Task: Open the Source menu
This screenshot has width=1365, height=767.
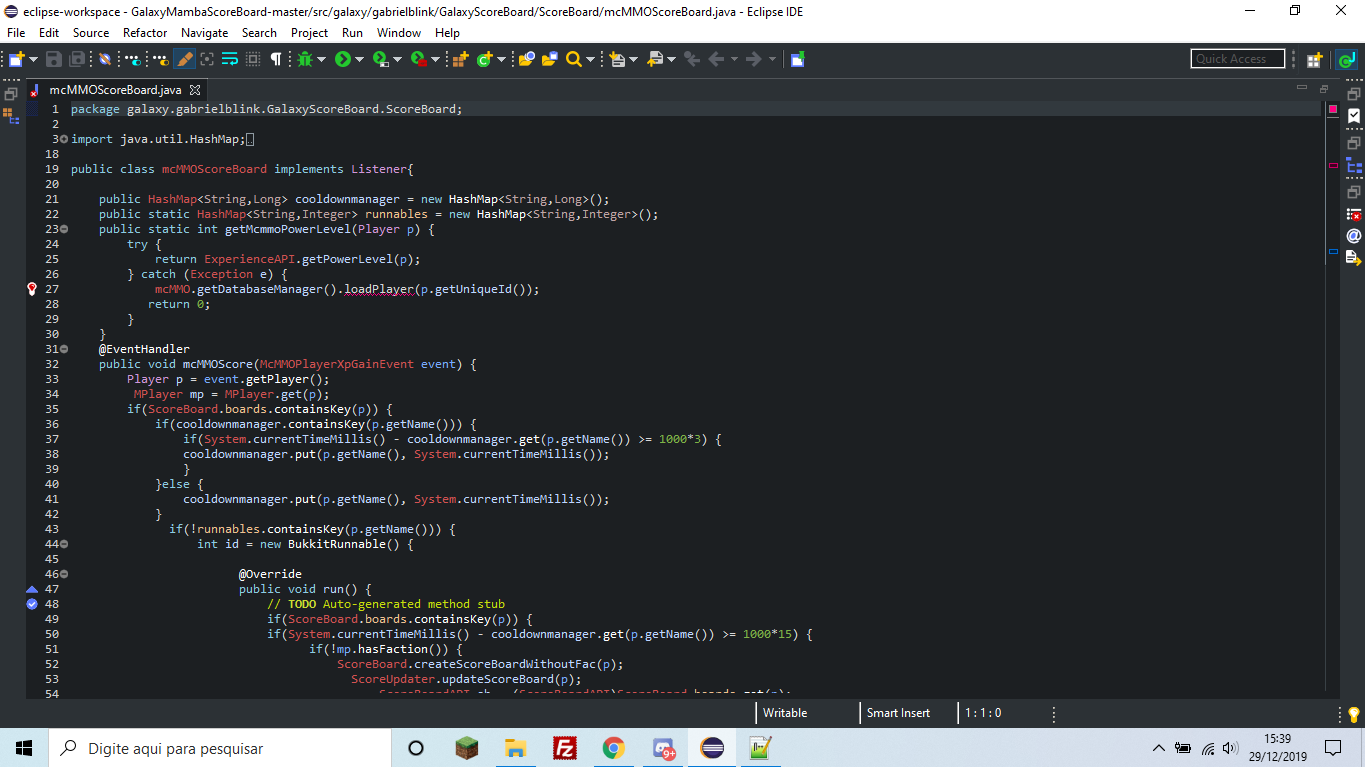Action: tap(91, 32)
